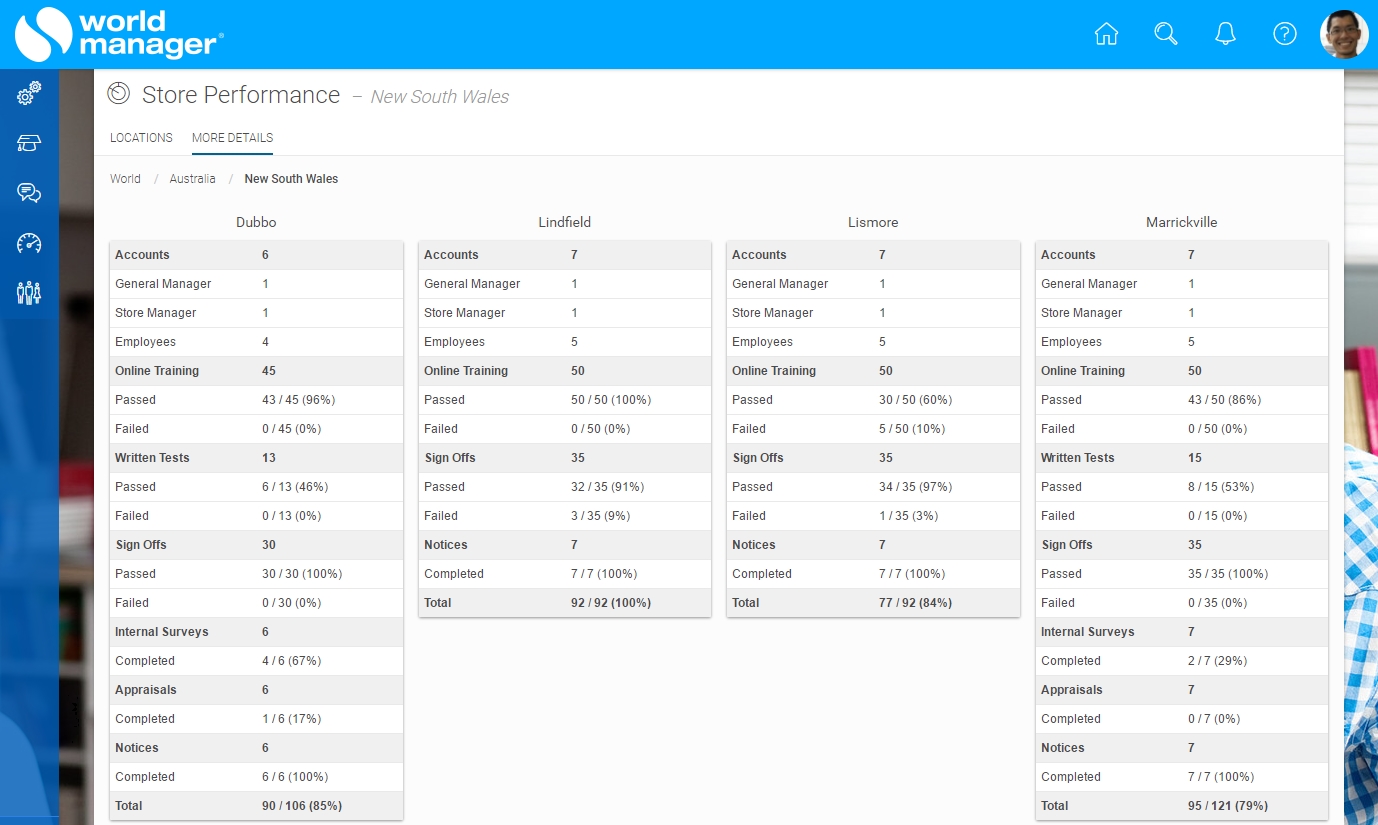
Task: Click Lindfield Notices header row
Action: coord(565,545)
